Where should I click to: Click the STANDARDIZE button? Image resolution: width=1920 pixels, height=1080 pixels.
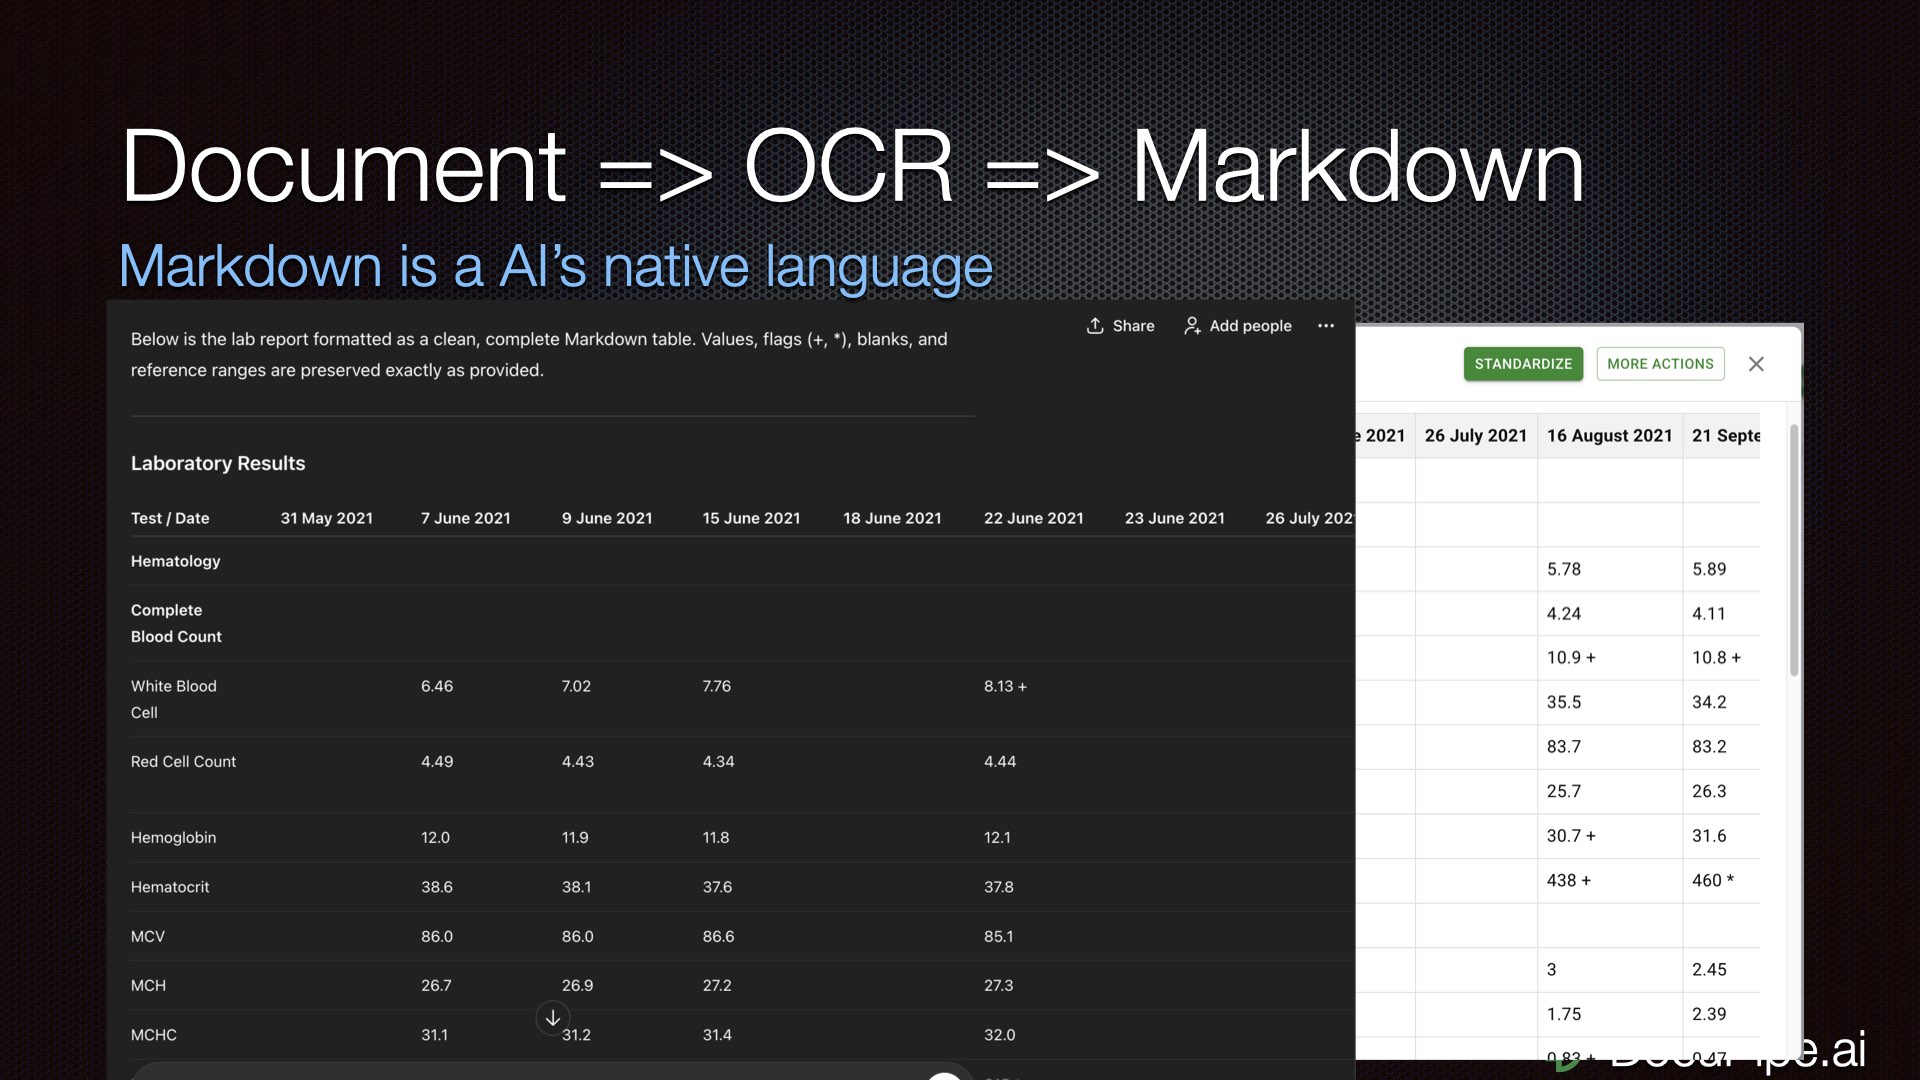(1523, 364)
